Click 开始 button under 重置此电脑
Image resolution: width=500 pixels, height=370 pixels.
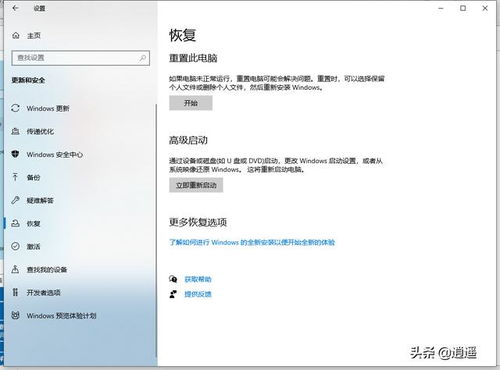coord(191,103)
